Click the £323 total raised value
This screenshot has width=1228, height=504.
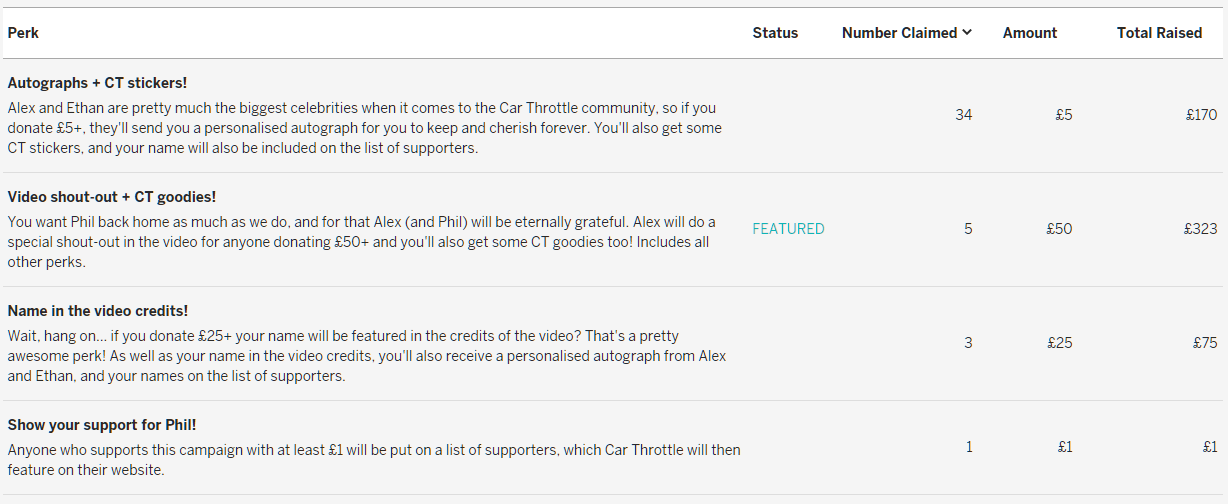(x=1200, y=229)
